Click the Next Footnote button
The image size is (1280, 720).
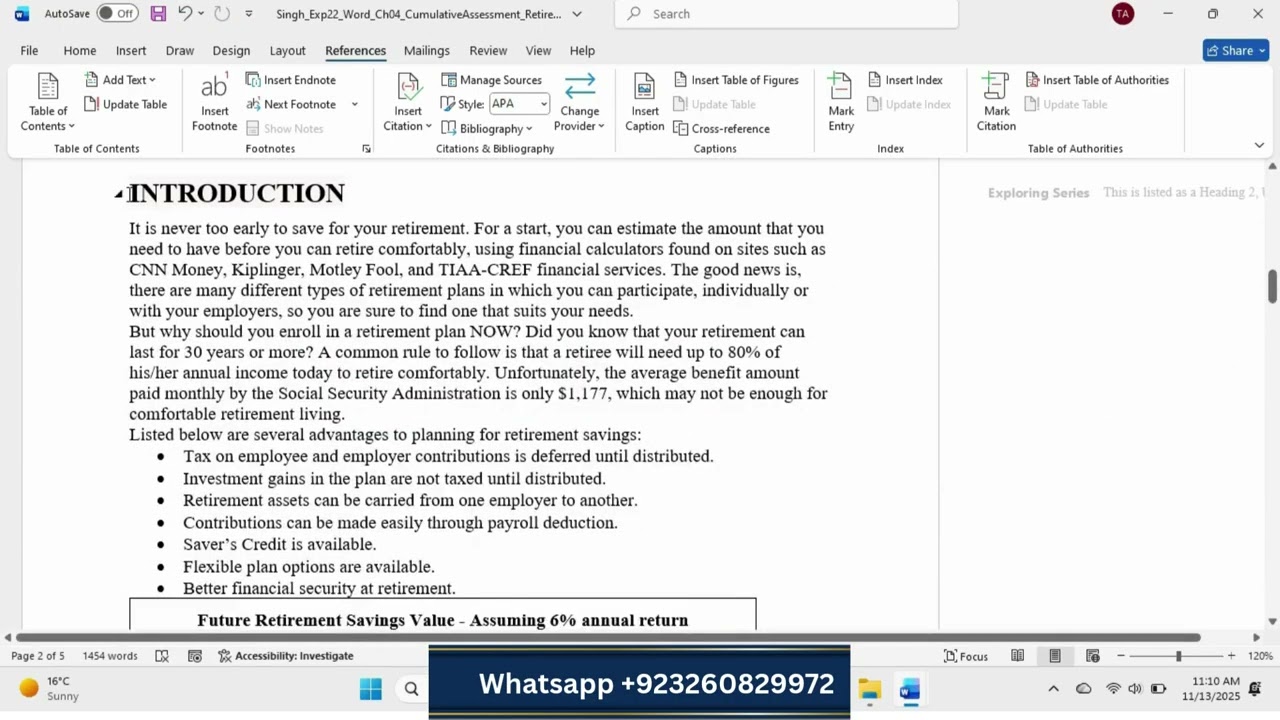[x=291, y=104]
